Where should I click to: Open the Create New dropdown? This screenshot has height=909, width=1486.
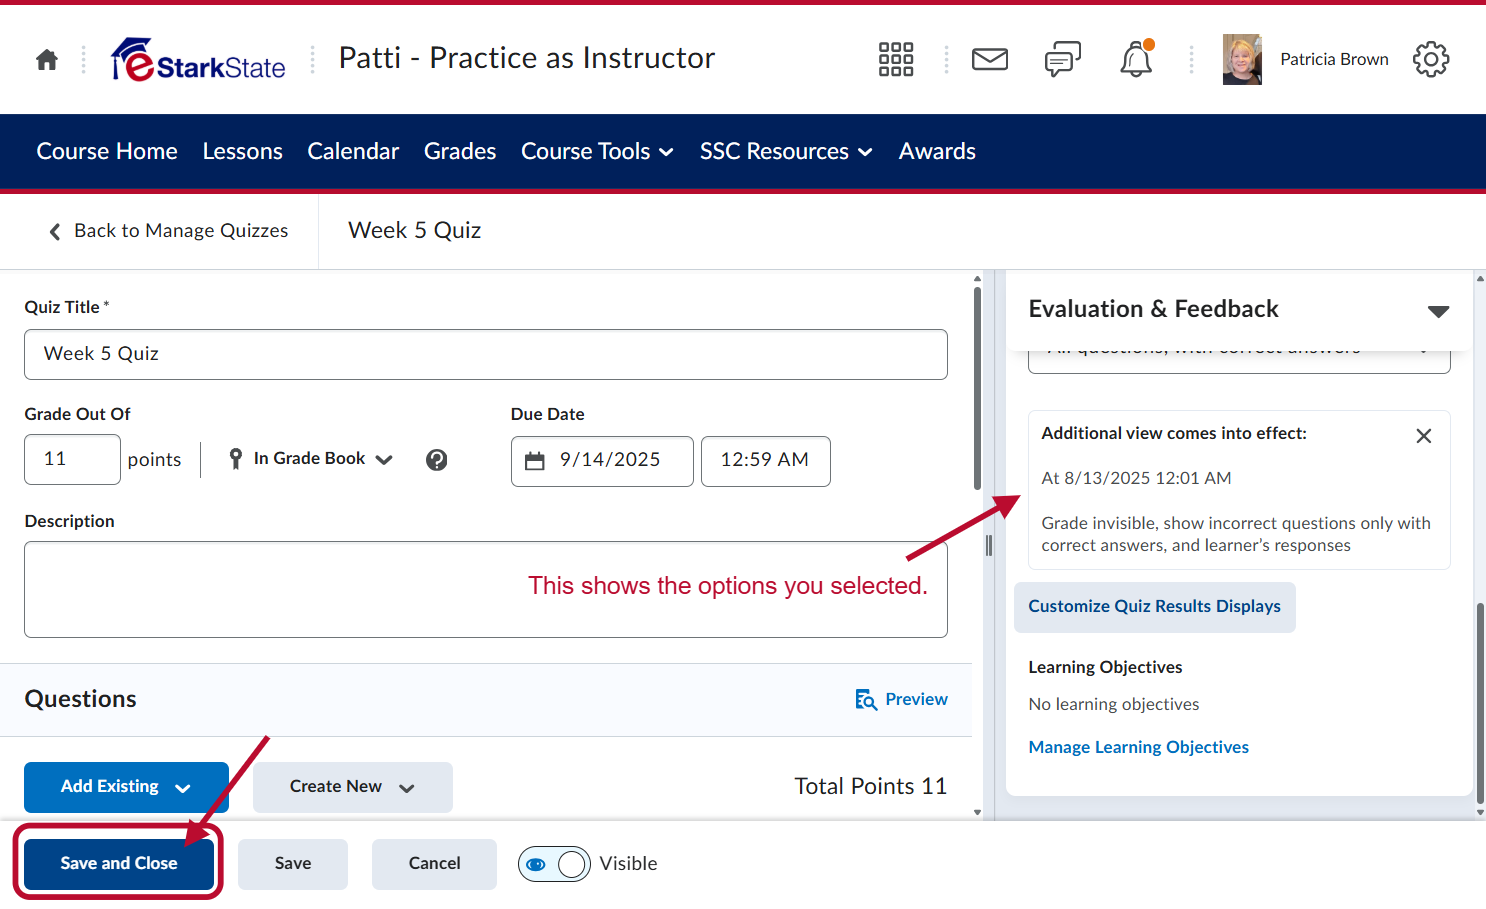[353, 787]
